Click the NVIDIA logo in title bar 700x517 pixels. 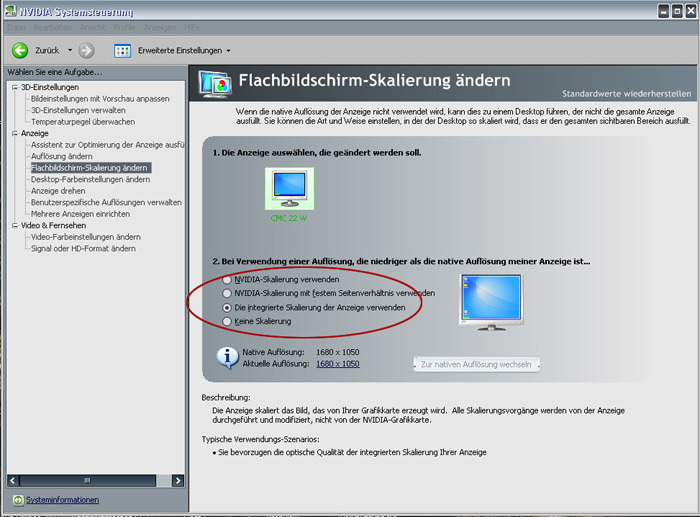pos(10,10)
